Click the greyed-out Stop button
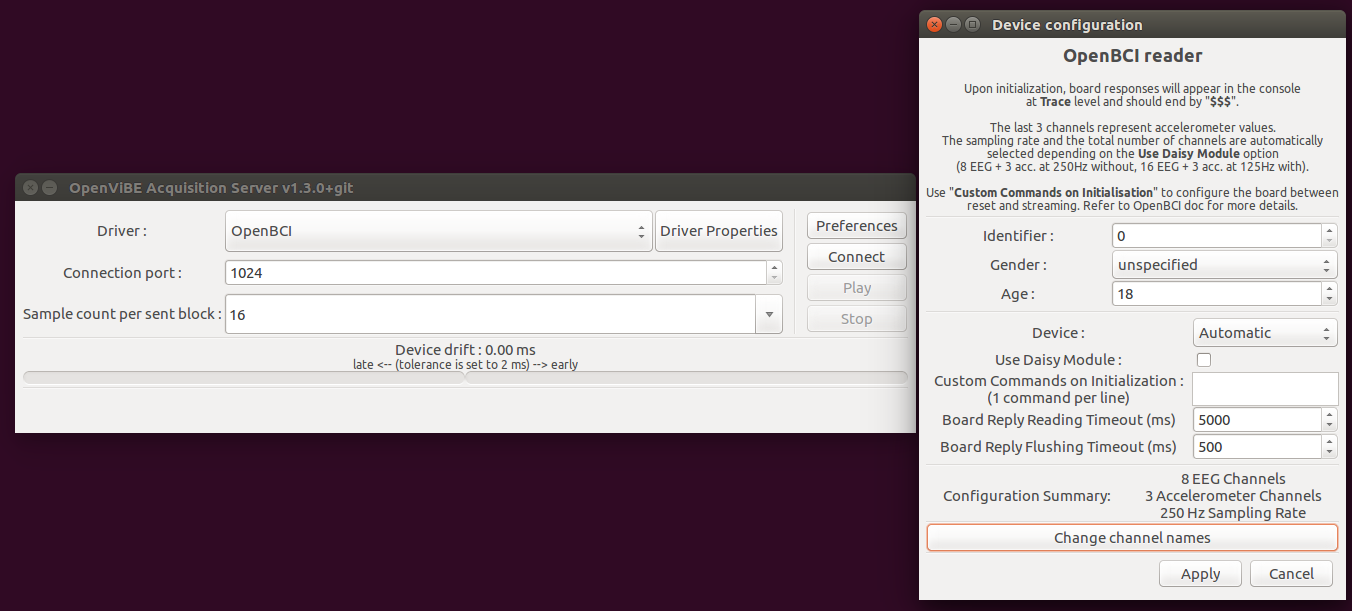Viewport: 1352px width, 611px height. click(x=857, y=319)
